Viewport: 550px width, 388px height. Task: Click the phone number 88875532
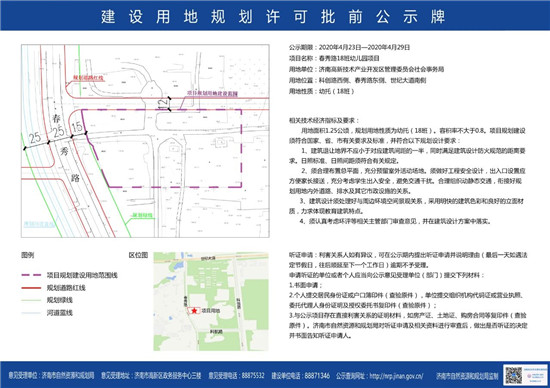click(x=253, y=376)
